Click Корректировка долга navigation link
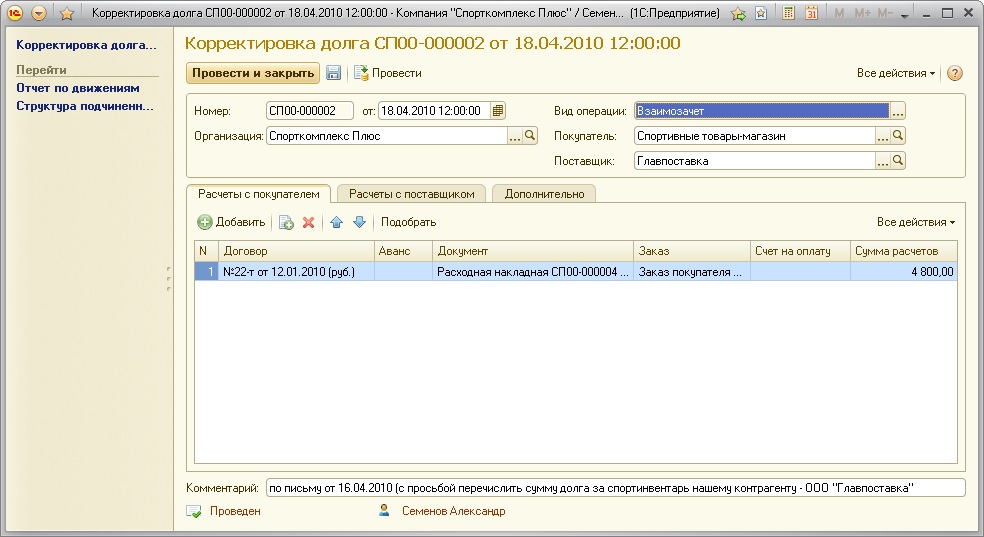 pyautogui.click(x=86, y=45)
